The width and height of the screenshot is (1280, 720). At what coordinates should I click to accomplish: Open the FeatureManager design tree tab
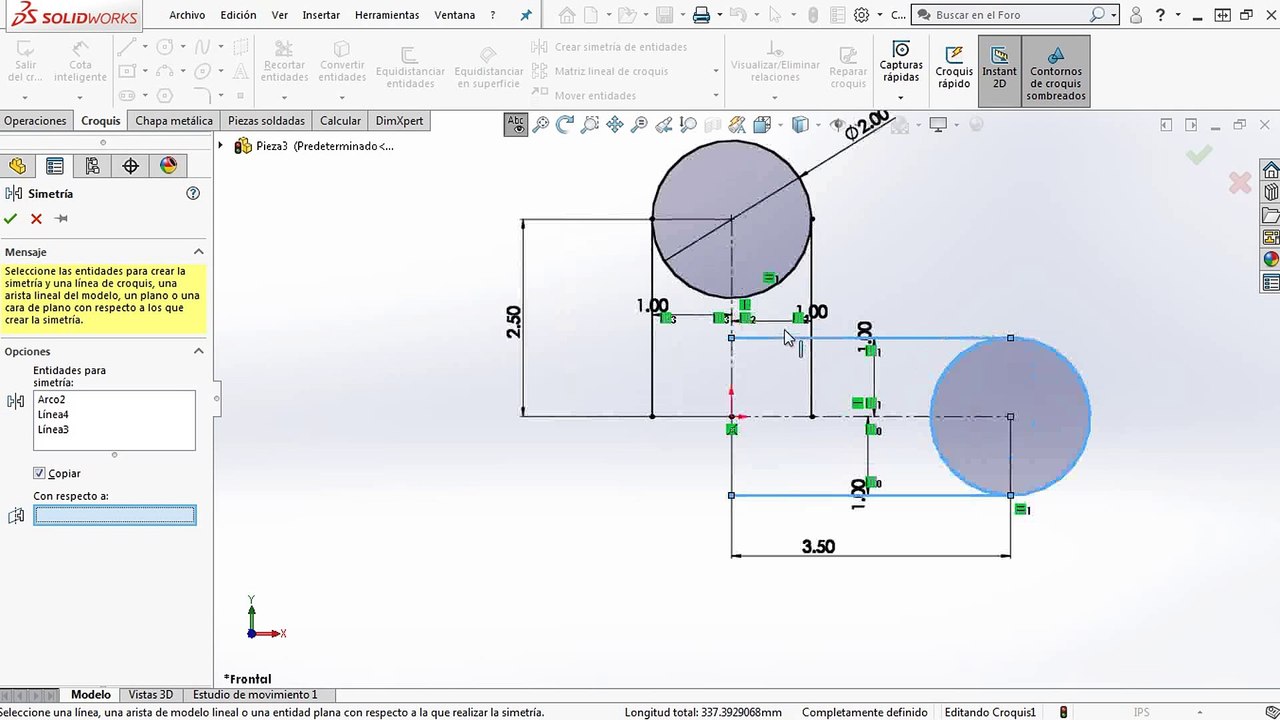(x=17, y=166)
